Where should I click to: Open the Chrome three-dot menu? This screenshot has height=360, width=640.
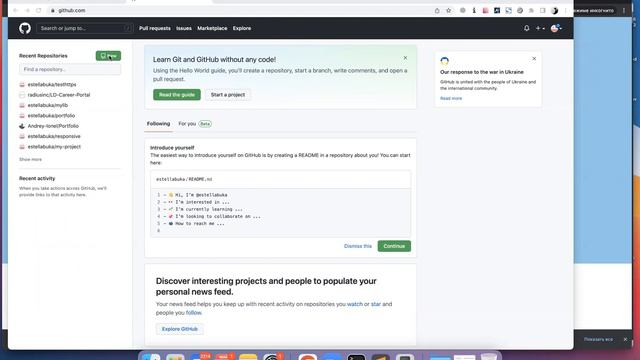(x=566, y=11)
